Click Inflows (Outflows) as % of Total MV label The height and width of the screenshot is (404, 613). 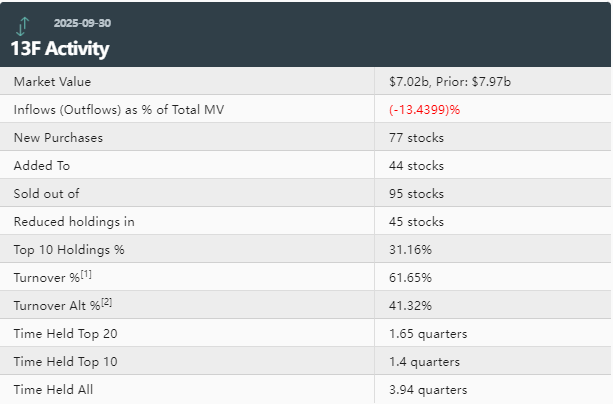(112, 109)
